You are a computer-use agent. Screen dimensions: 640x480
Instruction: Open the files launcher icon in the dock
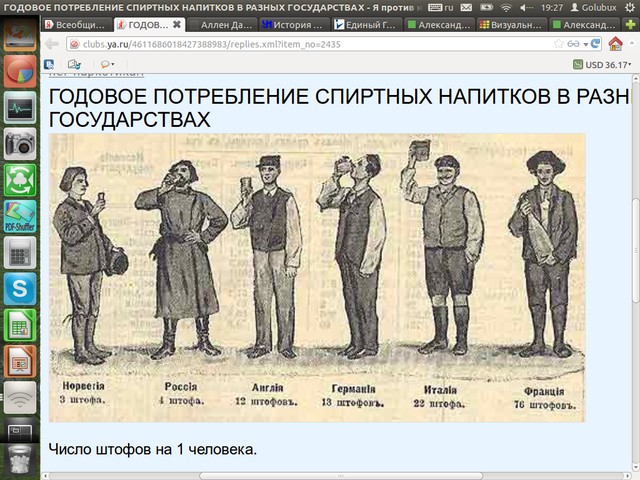[x=20, y=36]
